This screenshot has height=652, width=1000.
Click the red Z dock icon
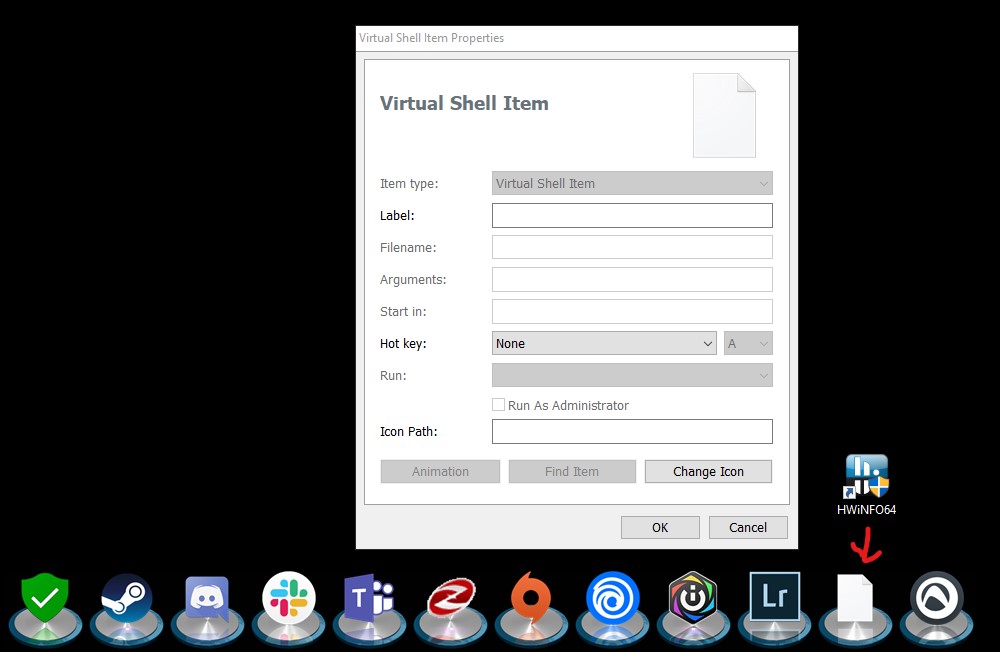coord(450,600)
